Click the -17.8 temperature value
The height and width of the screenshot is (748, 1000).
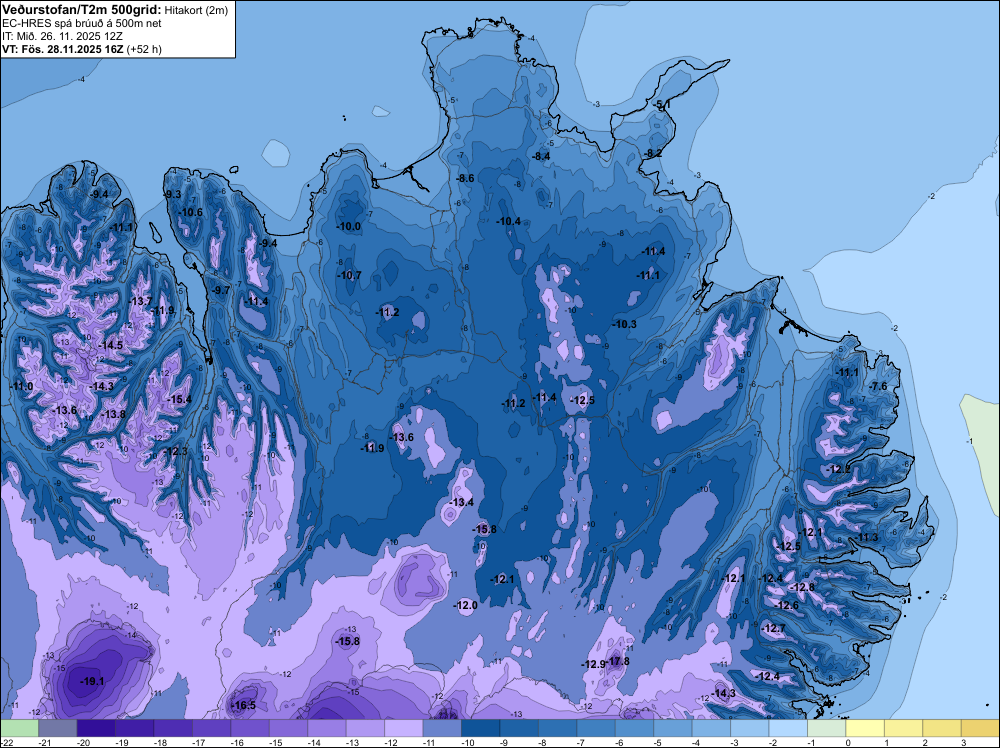pos(617,661)
